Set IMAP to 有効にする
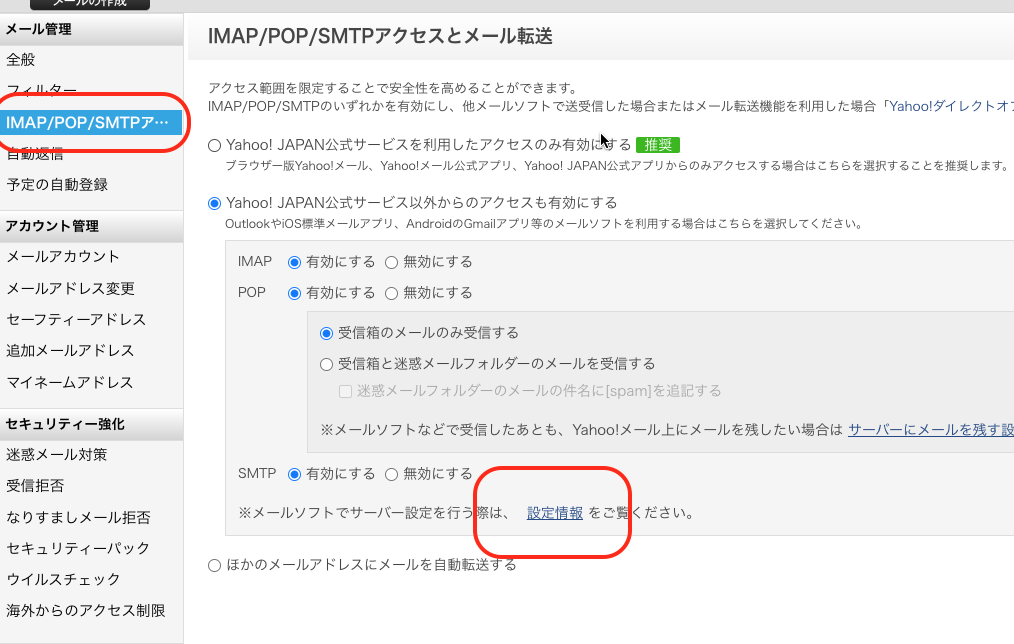The image size is (1014, 644). point(294,263)
